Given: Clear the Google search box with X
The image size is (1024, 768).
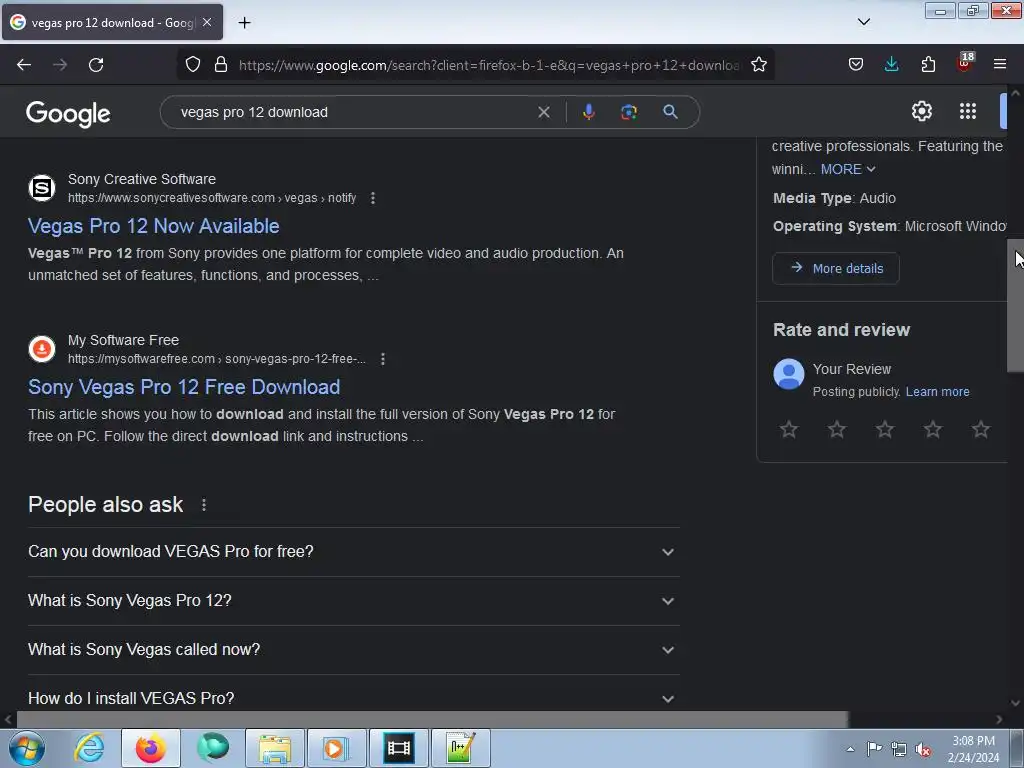Looking at the screenshot, I should (x=543, y=112).
